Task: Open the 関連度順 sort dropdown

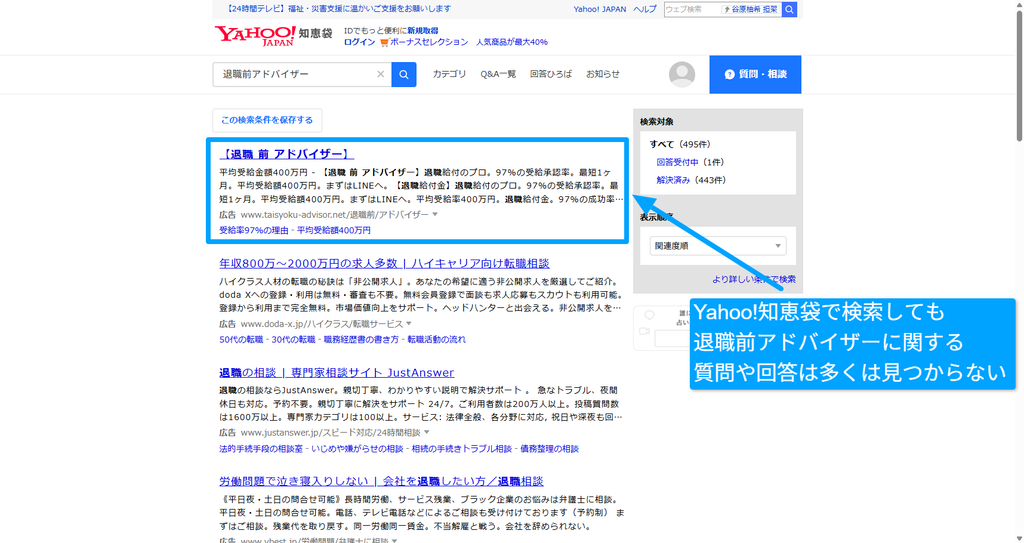Action: click(x=718, y=246)
